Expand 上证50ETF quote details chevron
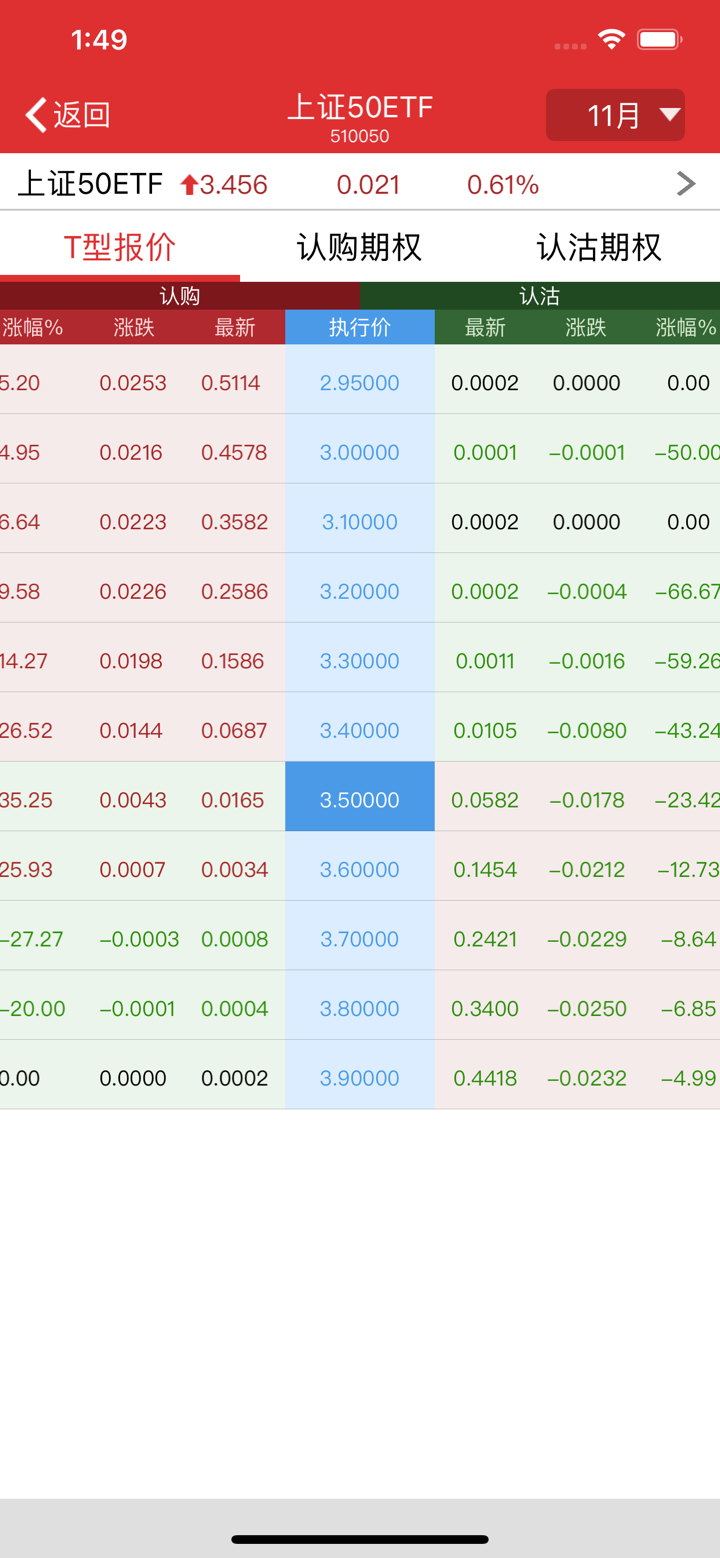The height and width of the screenshot is (1558, 720). click(x=685, y=183)
